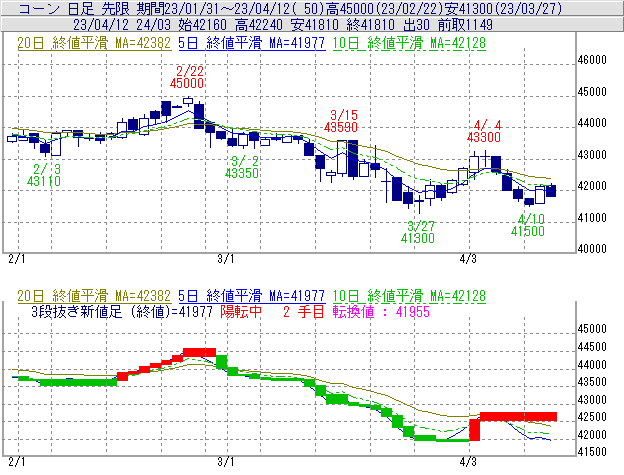
Task: Click the lower chart's 5日 終値平滑 MA=41977 label
Action: [252, 296]
